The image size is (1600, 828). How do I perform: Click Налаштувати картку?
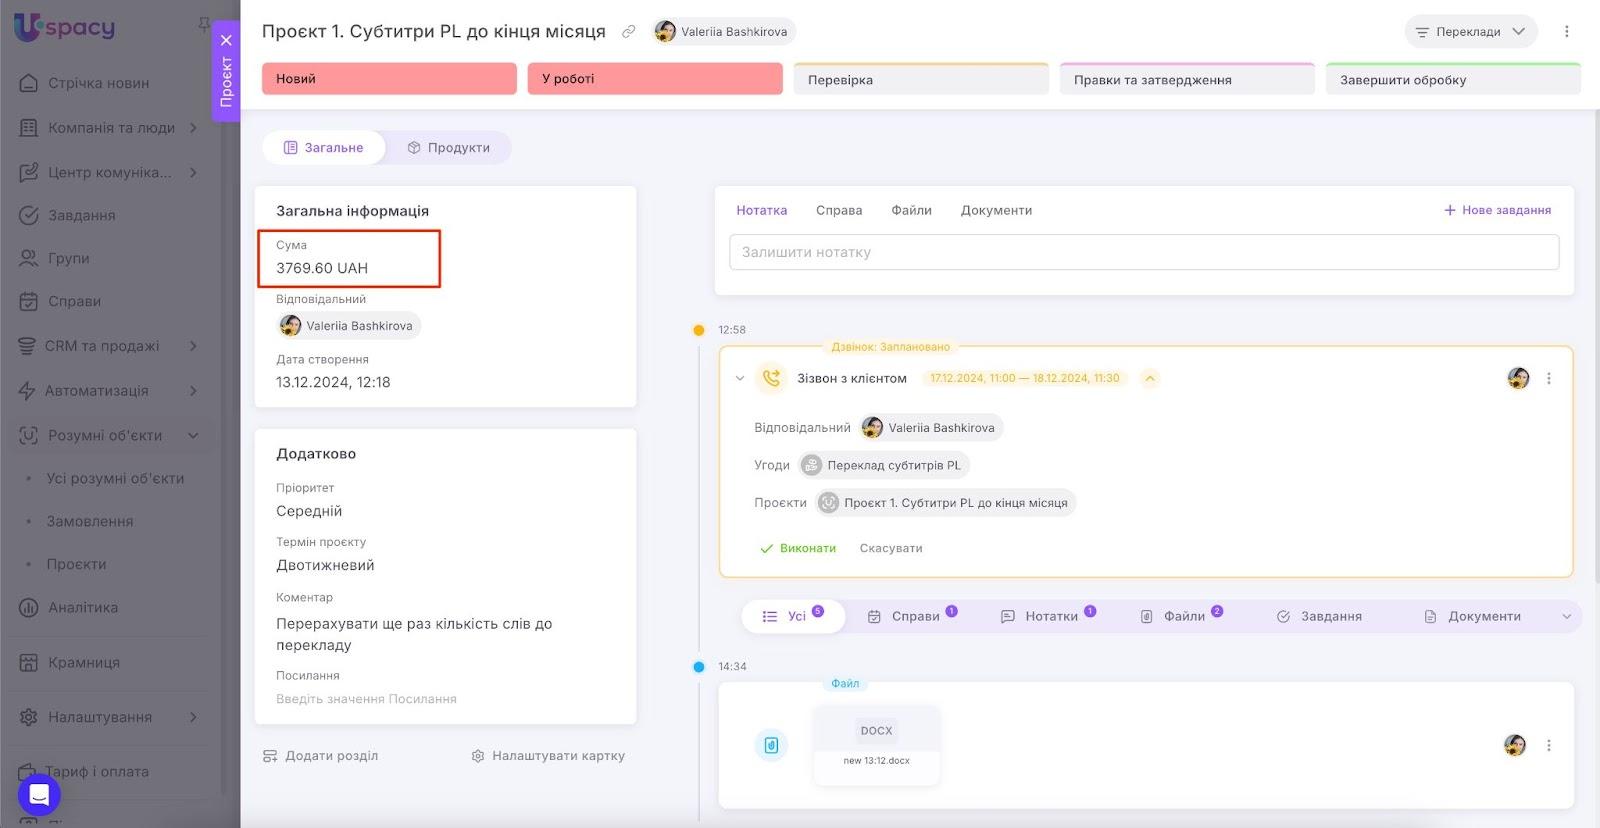[x=548, y=756]
